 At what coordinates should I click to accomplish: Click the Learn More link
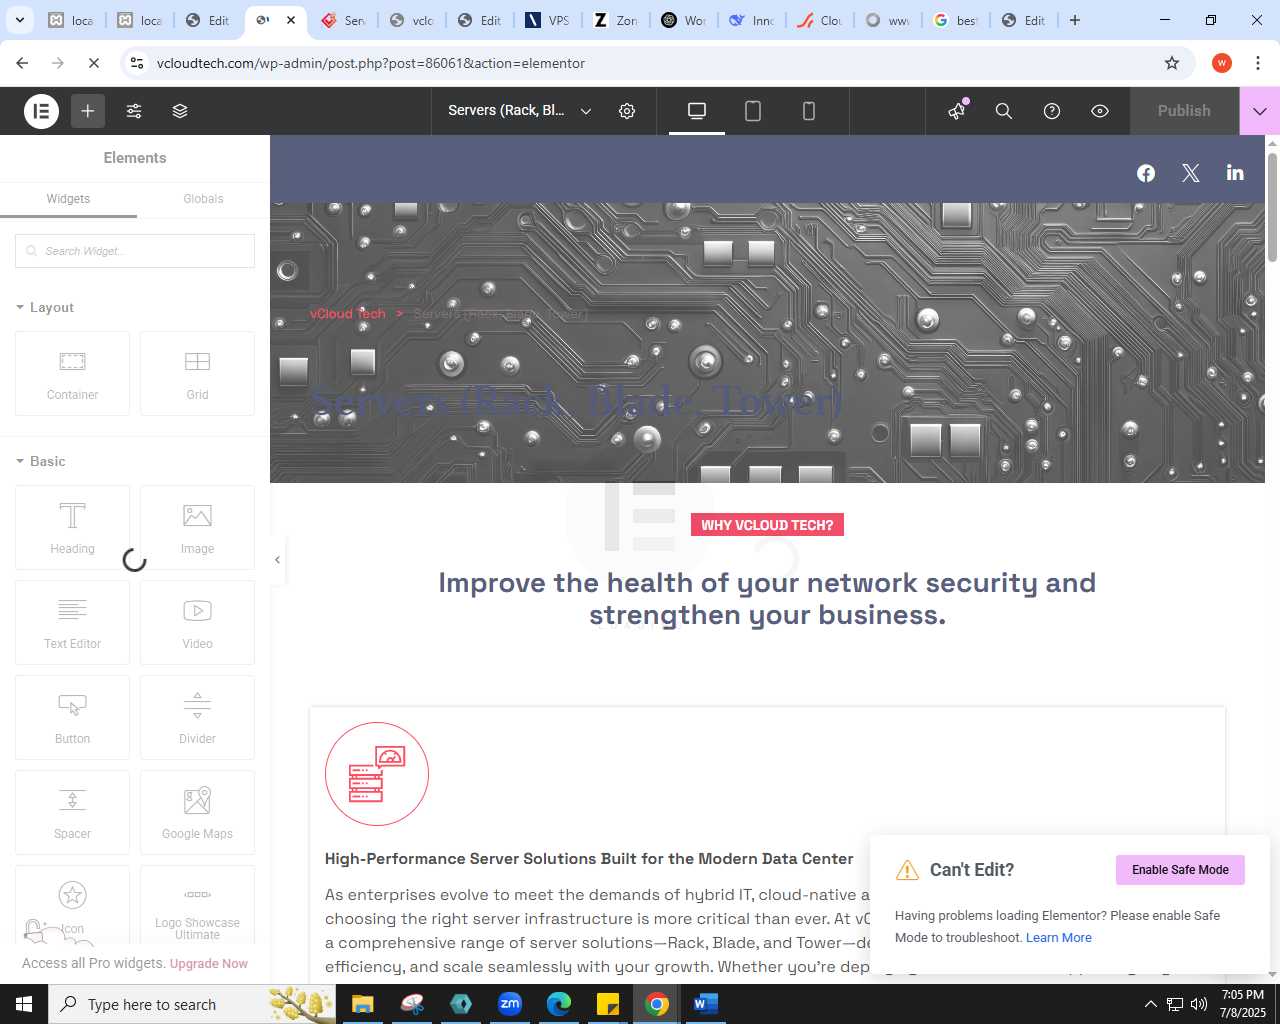[x=1058, y=938]
